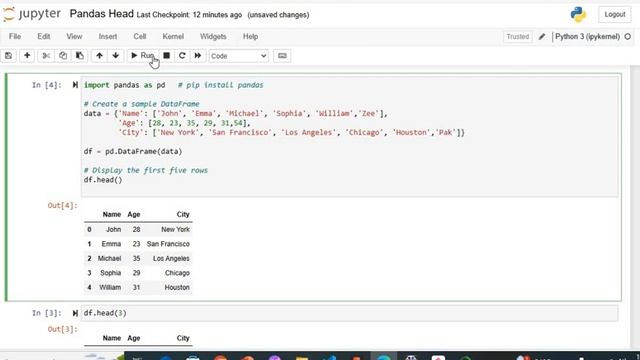Click the Jupyter logo

coord(32,14)
